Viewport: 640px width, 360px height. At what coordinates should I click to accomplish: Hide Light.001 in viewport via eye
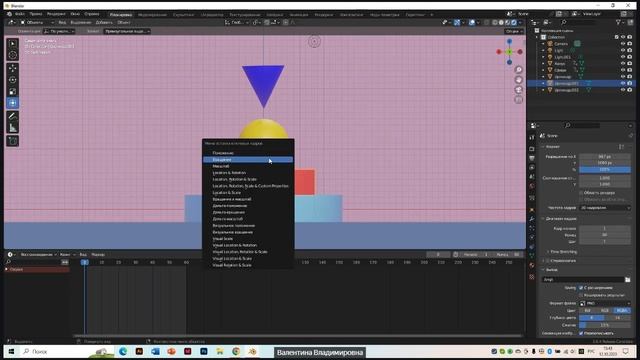(623, 57)
